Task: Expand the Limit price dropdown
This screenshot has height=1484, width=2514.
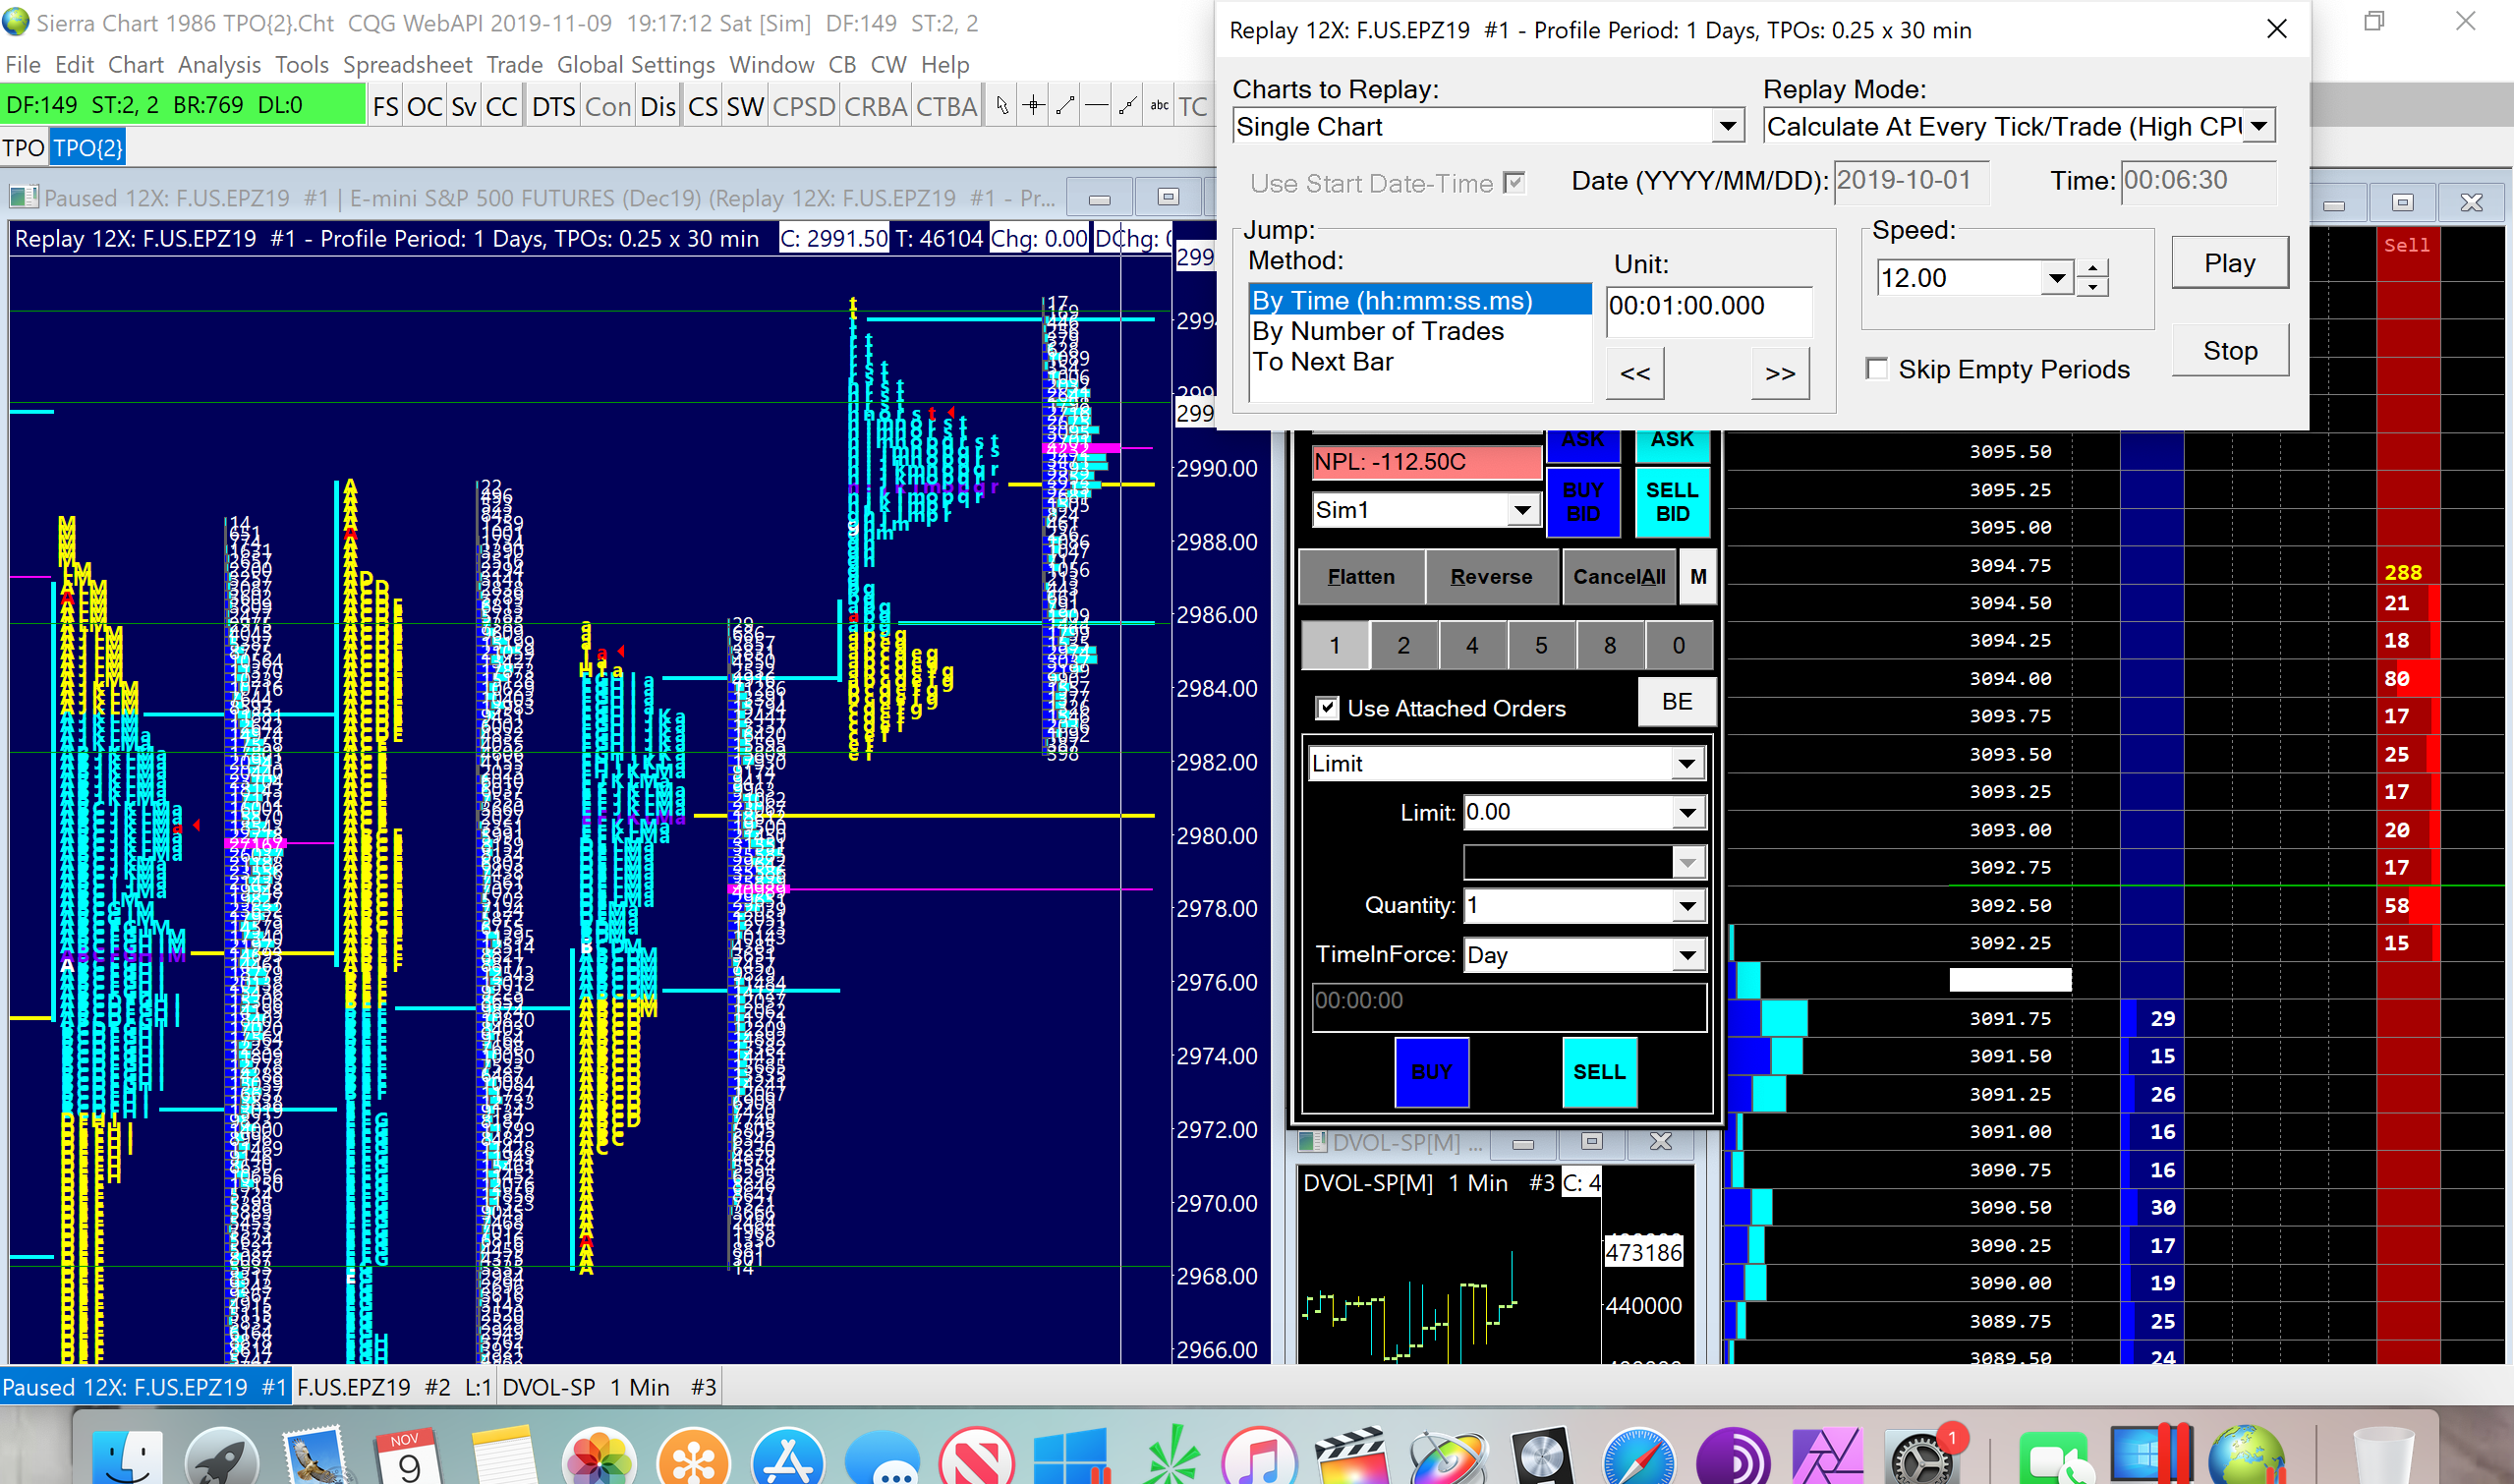Action: [x=1688, y=812]
